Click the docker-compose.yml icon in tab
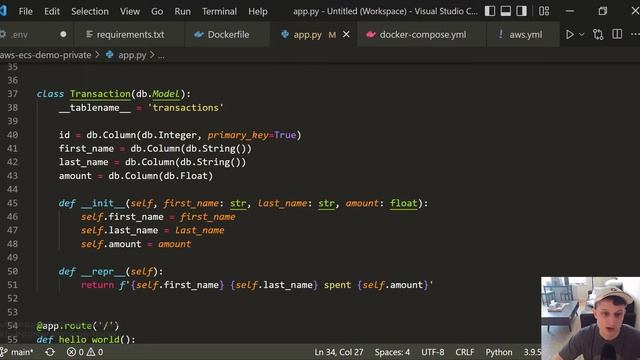This screenshot has width=640, height=360. click(x=371, y=35)
